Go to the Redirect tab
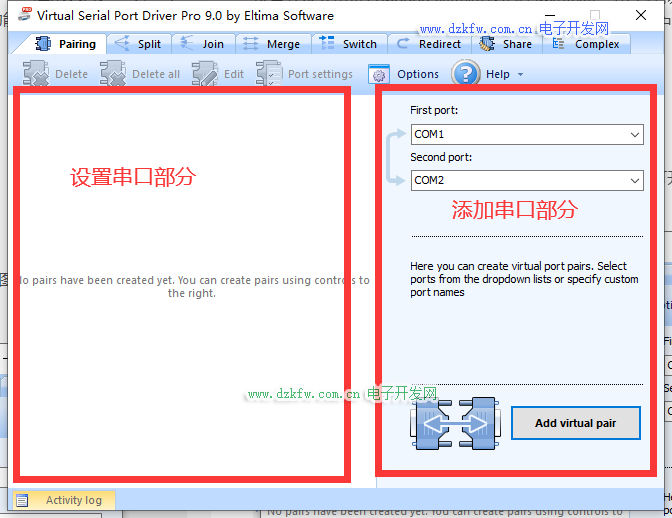This screenshot has width=672, height=518. [x=429, y=44]
